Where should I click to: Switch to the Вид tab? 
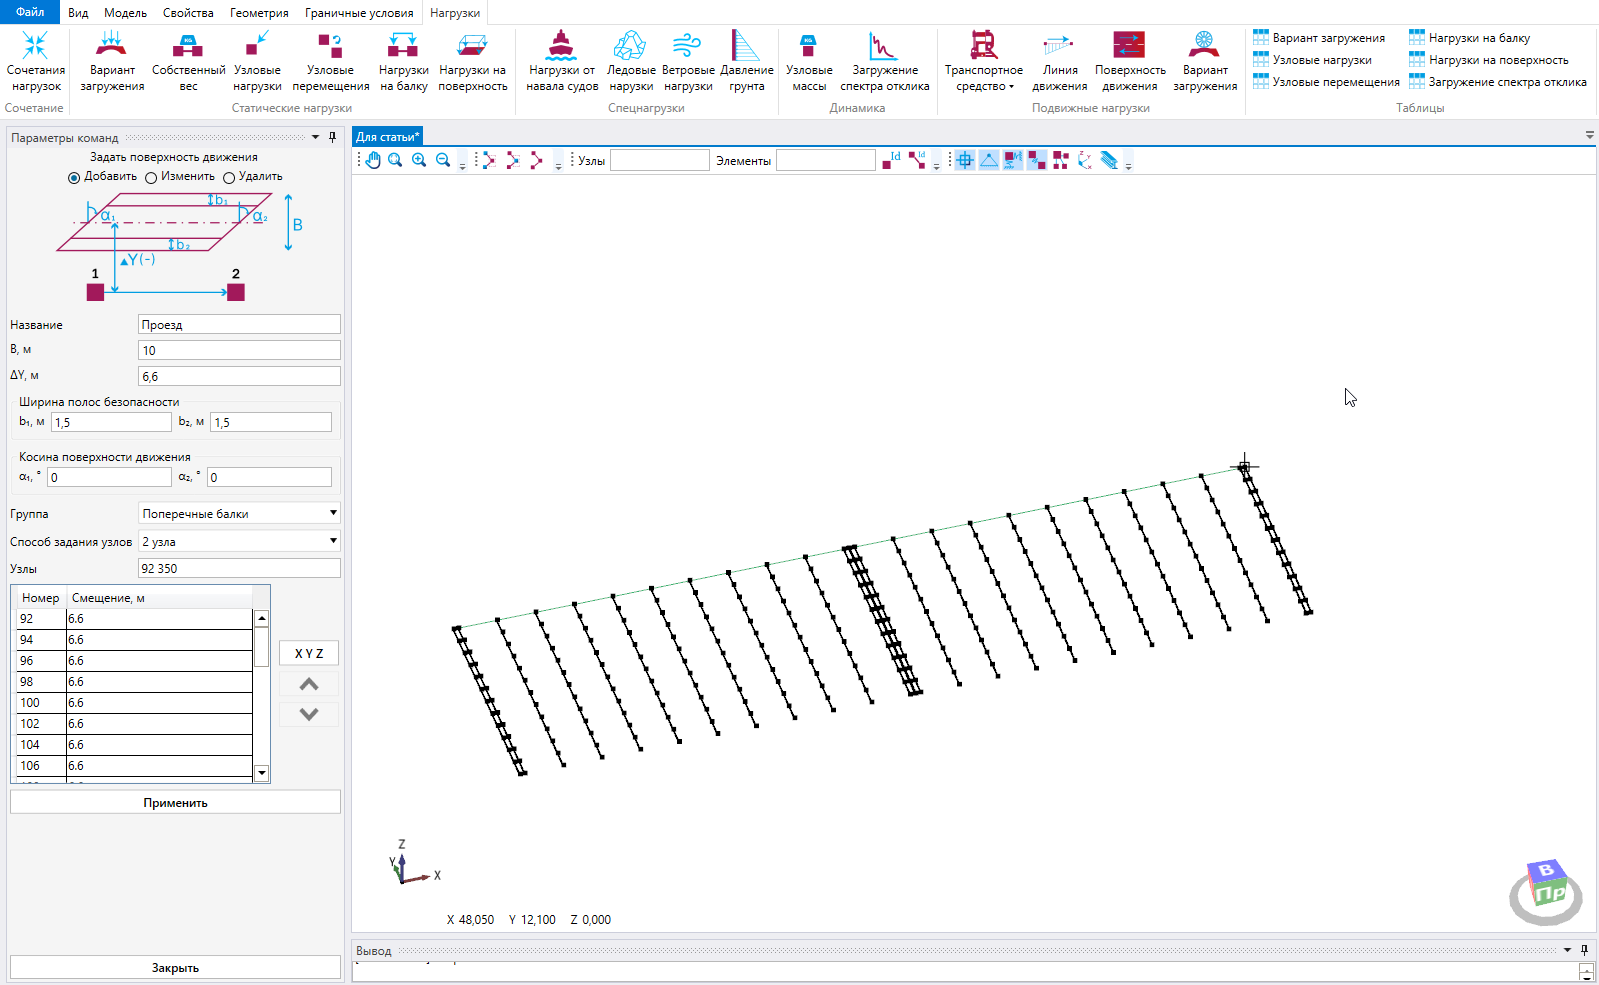[x=78, y=13]
